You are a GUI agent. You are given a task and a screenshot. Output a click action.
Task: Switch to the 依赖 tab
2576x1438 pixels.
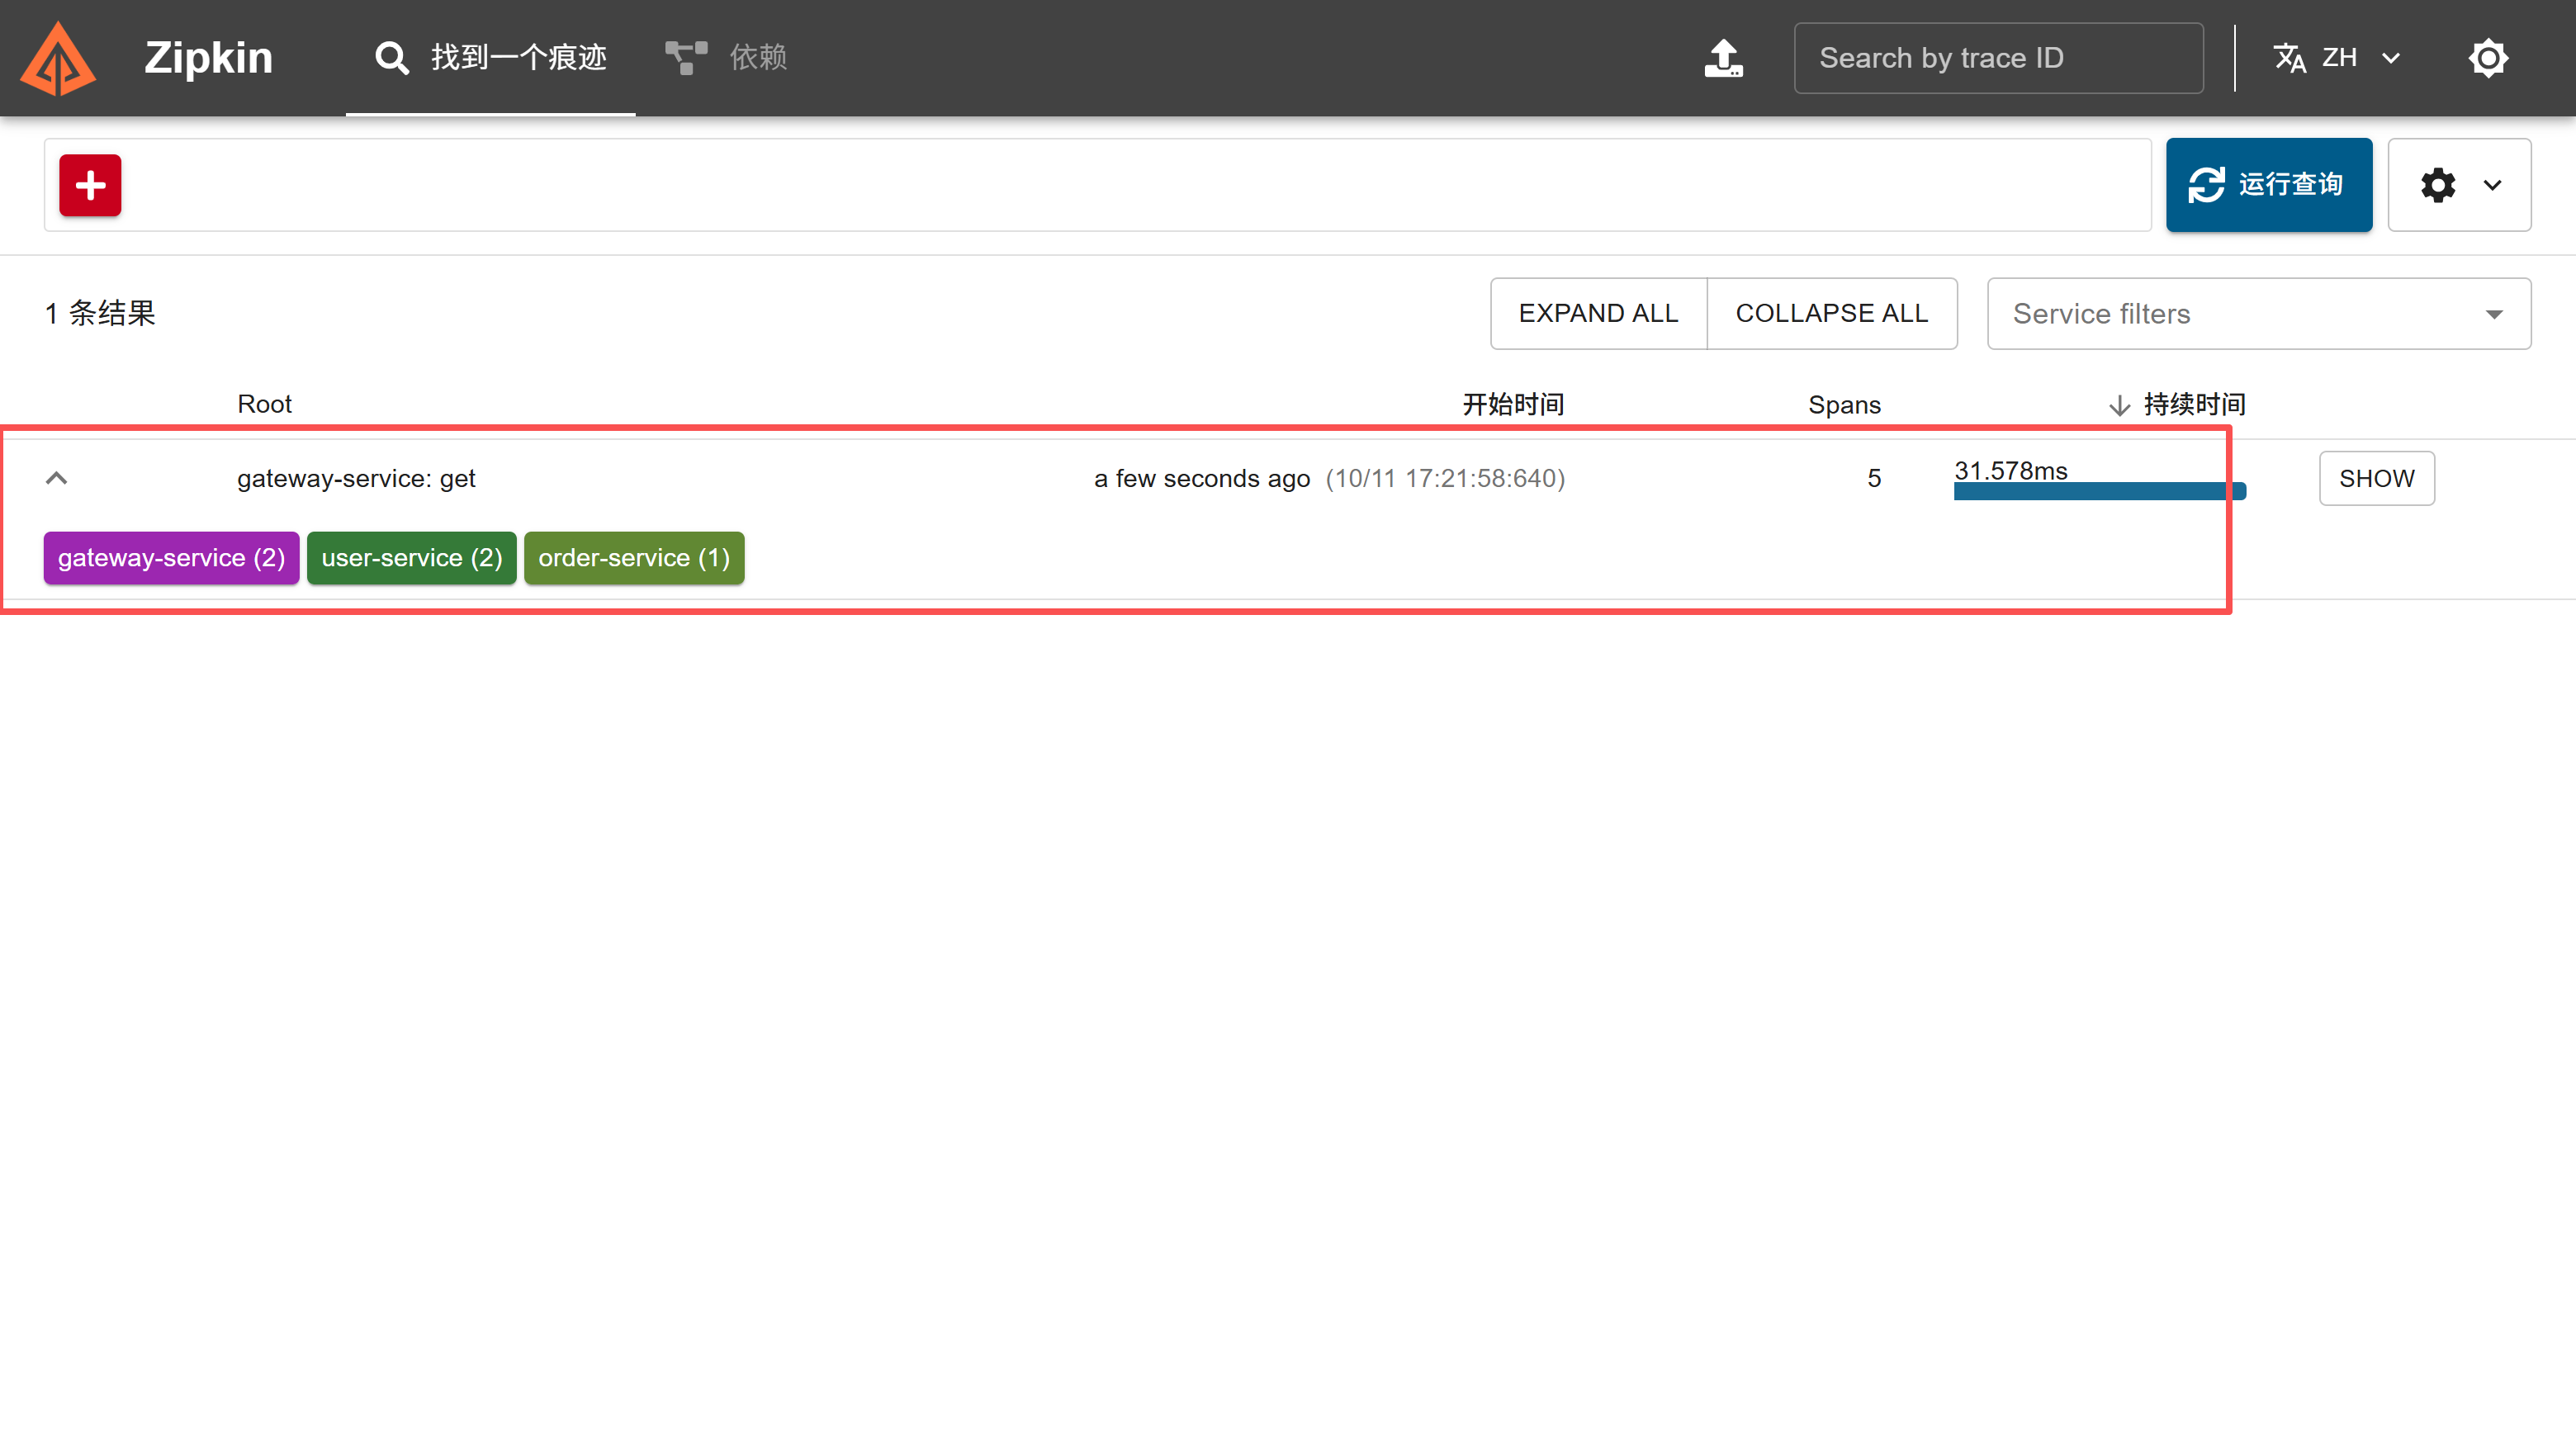pyautogui.click(x=726, y=58)
